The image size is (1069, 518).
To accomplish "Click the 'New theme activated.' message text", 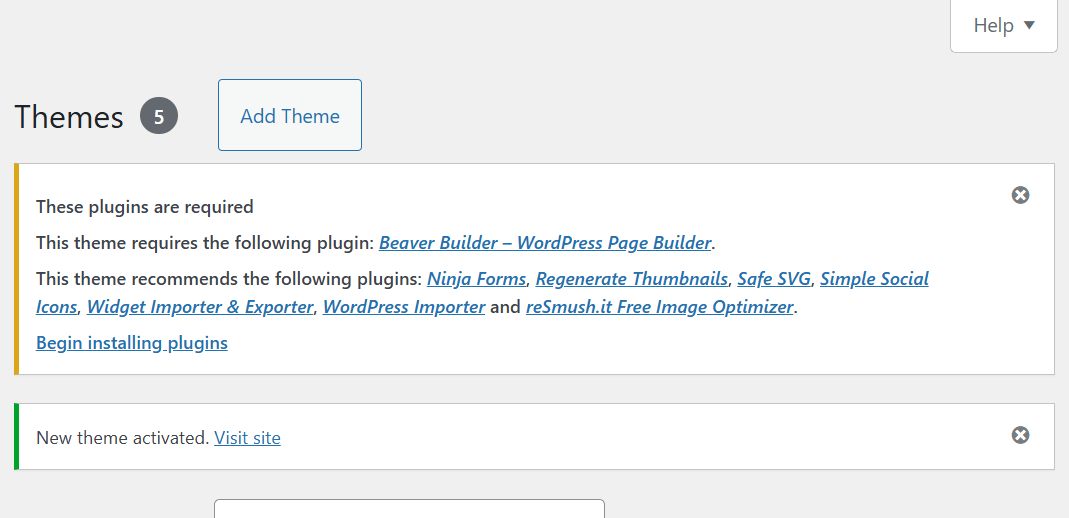I will [x=123, y=438].
